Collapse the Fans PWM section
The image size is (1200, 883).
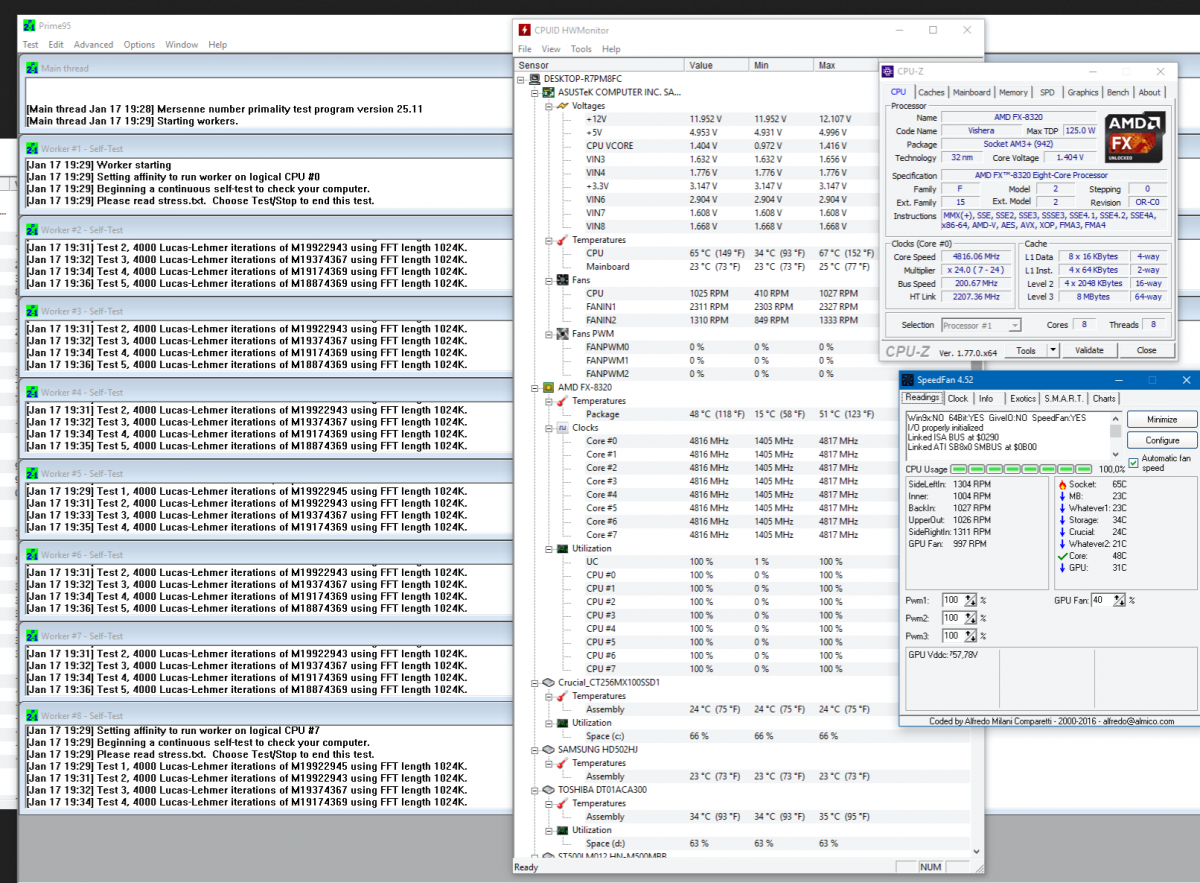[548, 333]
